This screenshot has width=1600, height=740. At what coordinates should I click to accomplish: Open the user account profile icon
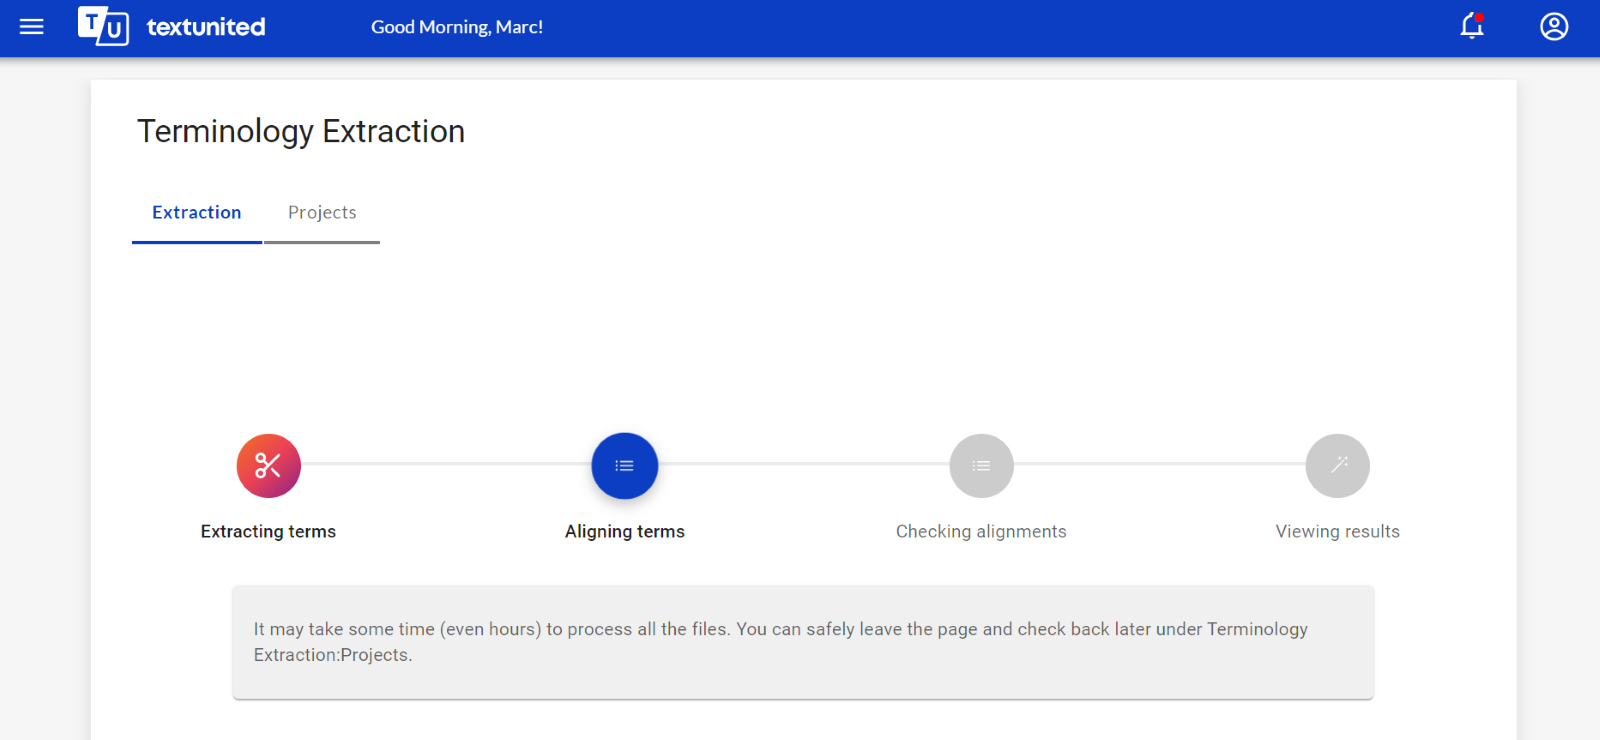[x=1554, y=27]
